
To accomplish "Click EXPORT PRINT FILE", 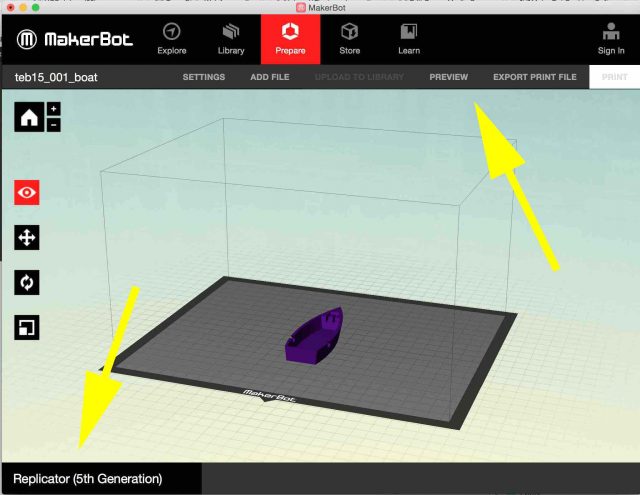I will [x=535, y=77].
